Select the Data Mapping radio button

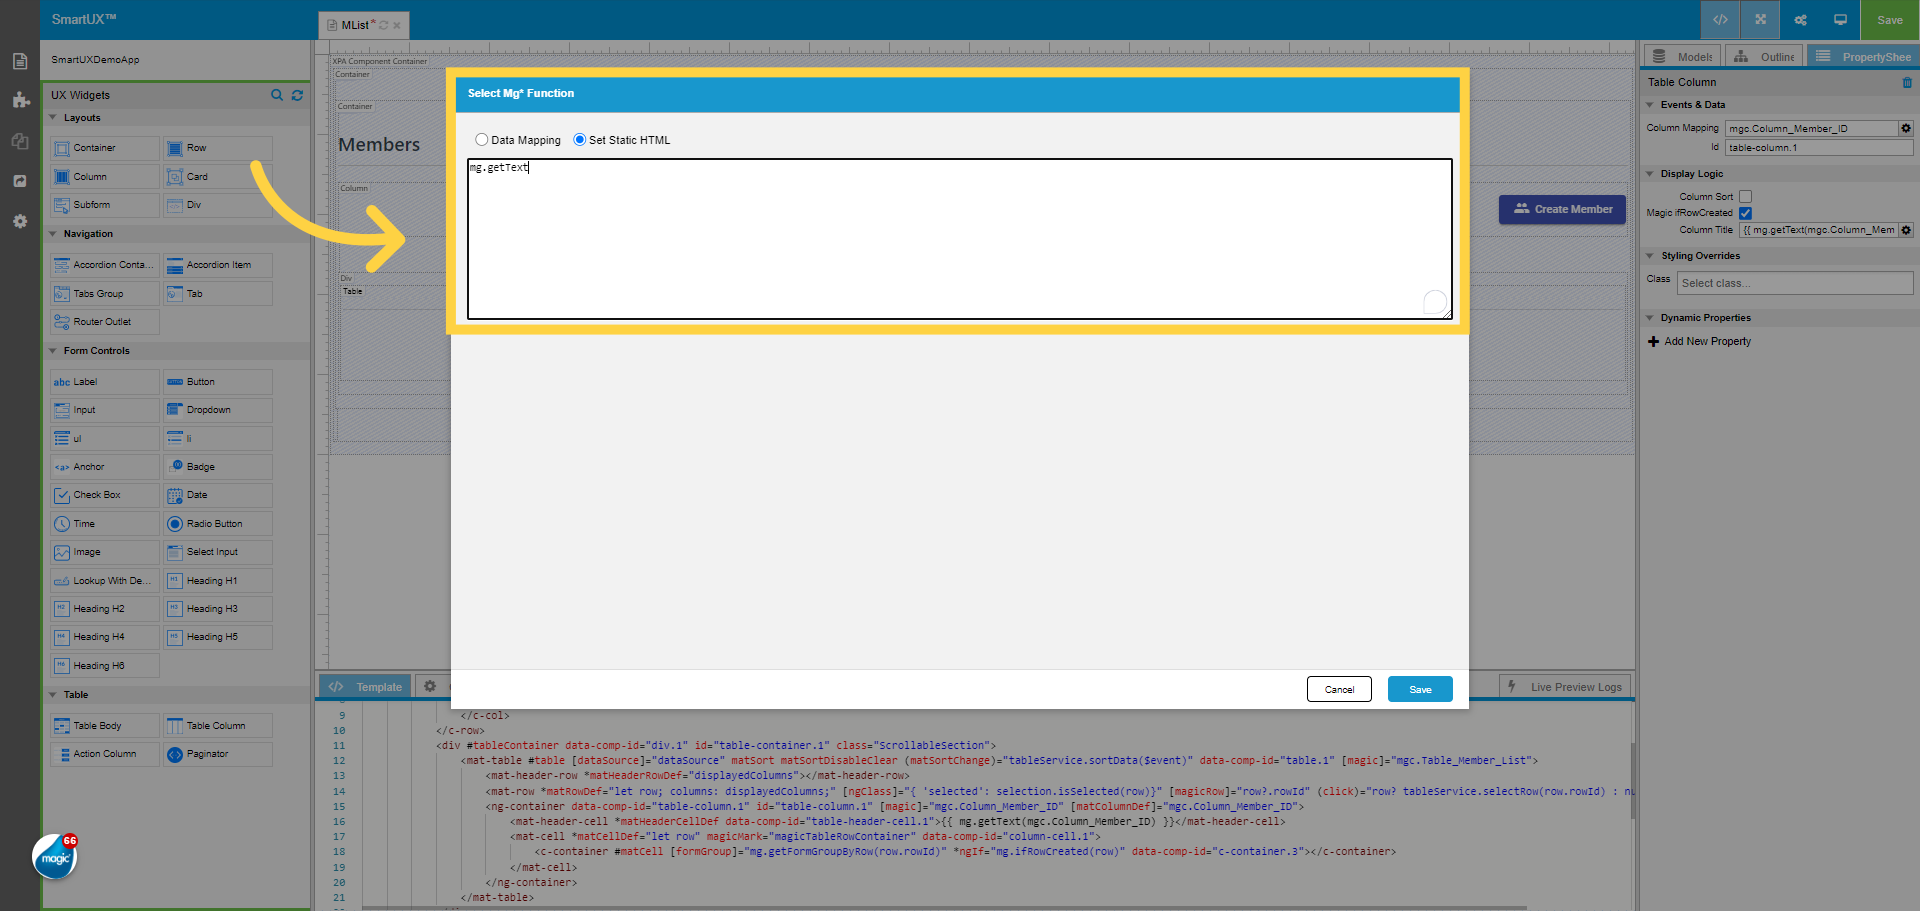click(482, 140)
